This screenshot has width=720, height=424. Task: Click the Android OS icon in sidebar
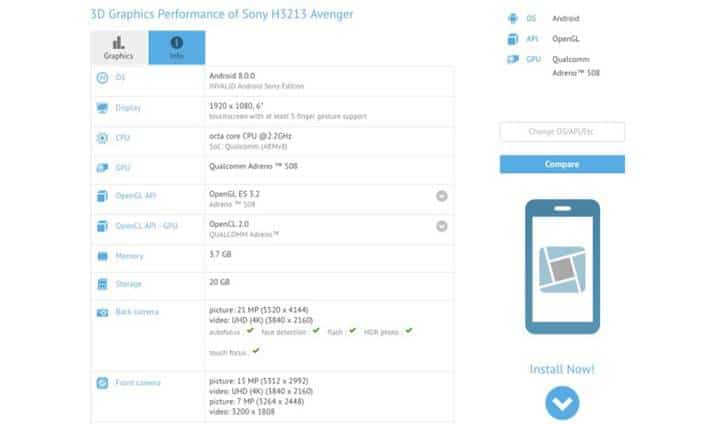[x=512, y=18]
